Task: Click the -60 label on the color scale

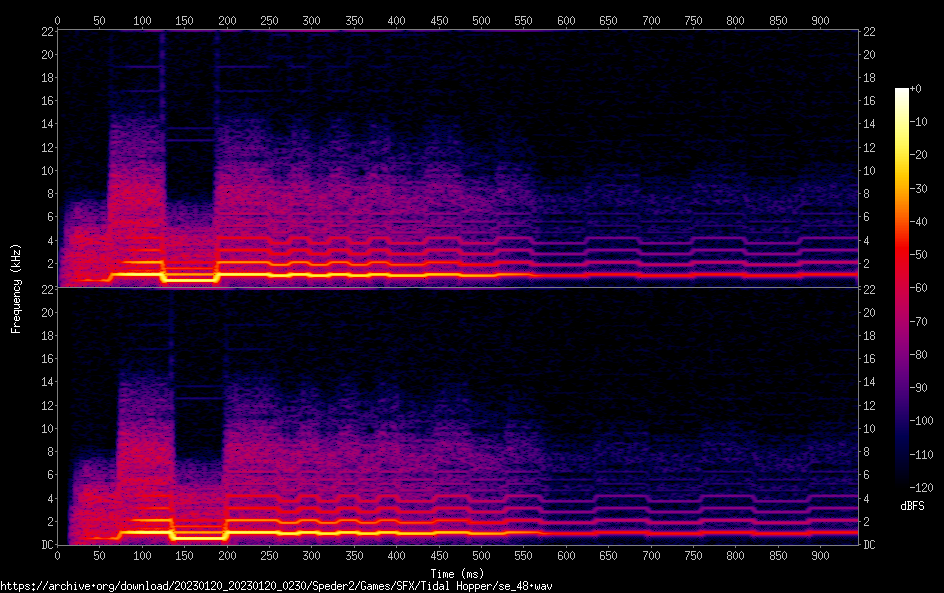Action: pos(917,289)
